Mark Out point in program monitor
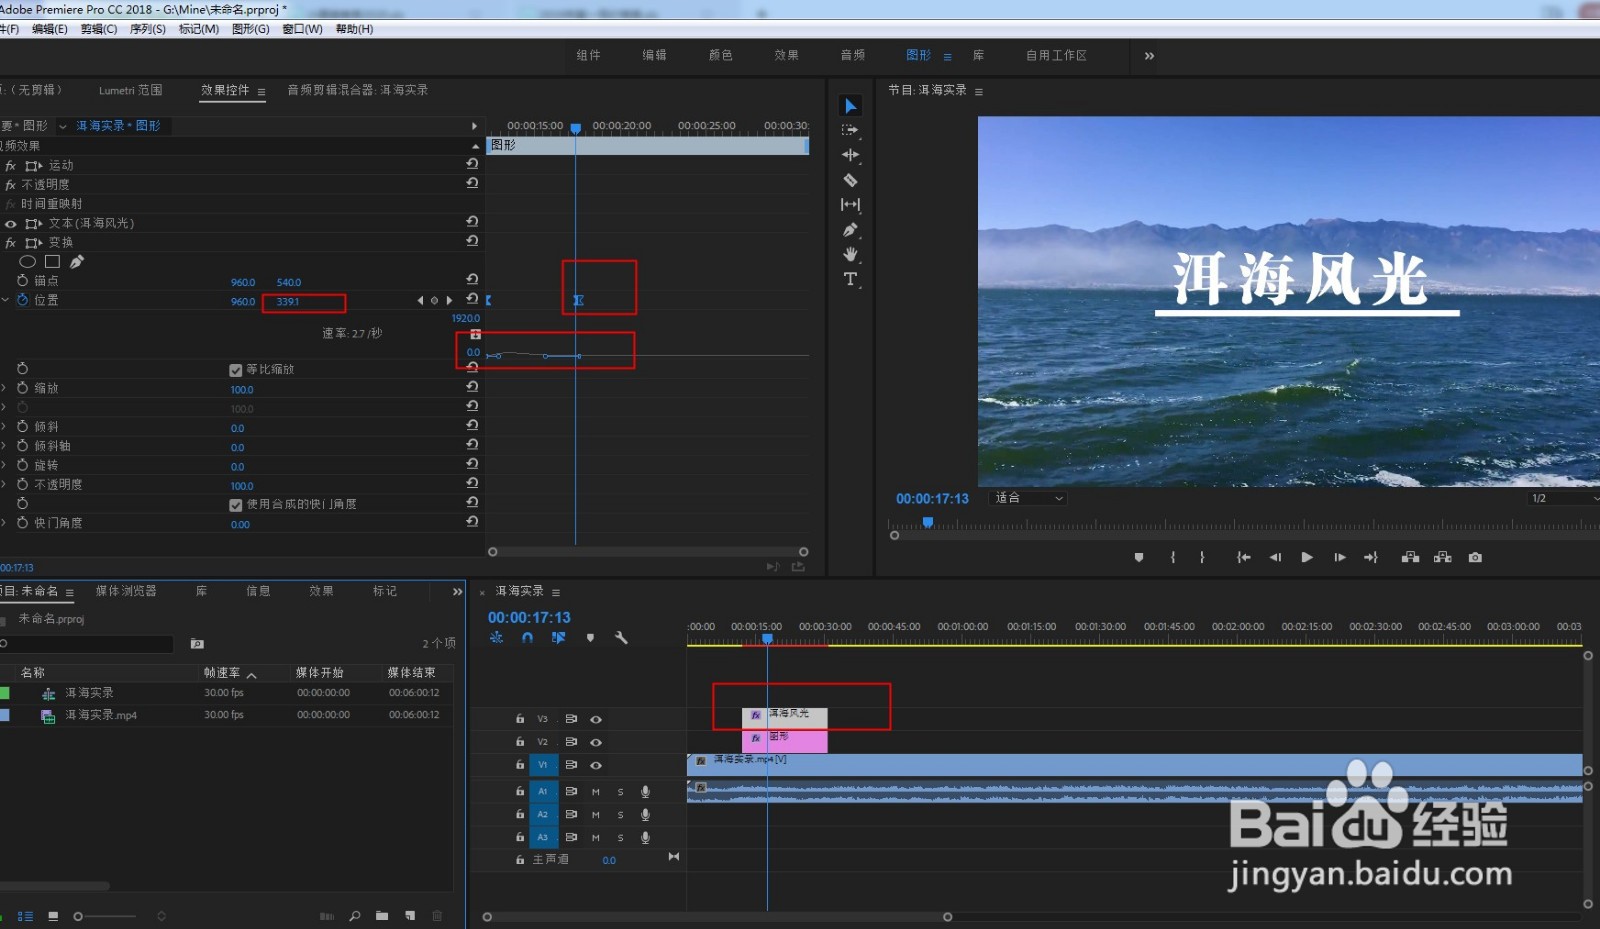 (x=1202, y=557)
